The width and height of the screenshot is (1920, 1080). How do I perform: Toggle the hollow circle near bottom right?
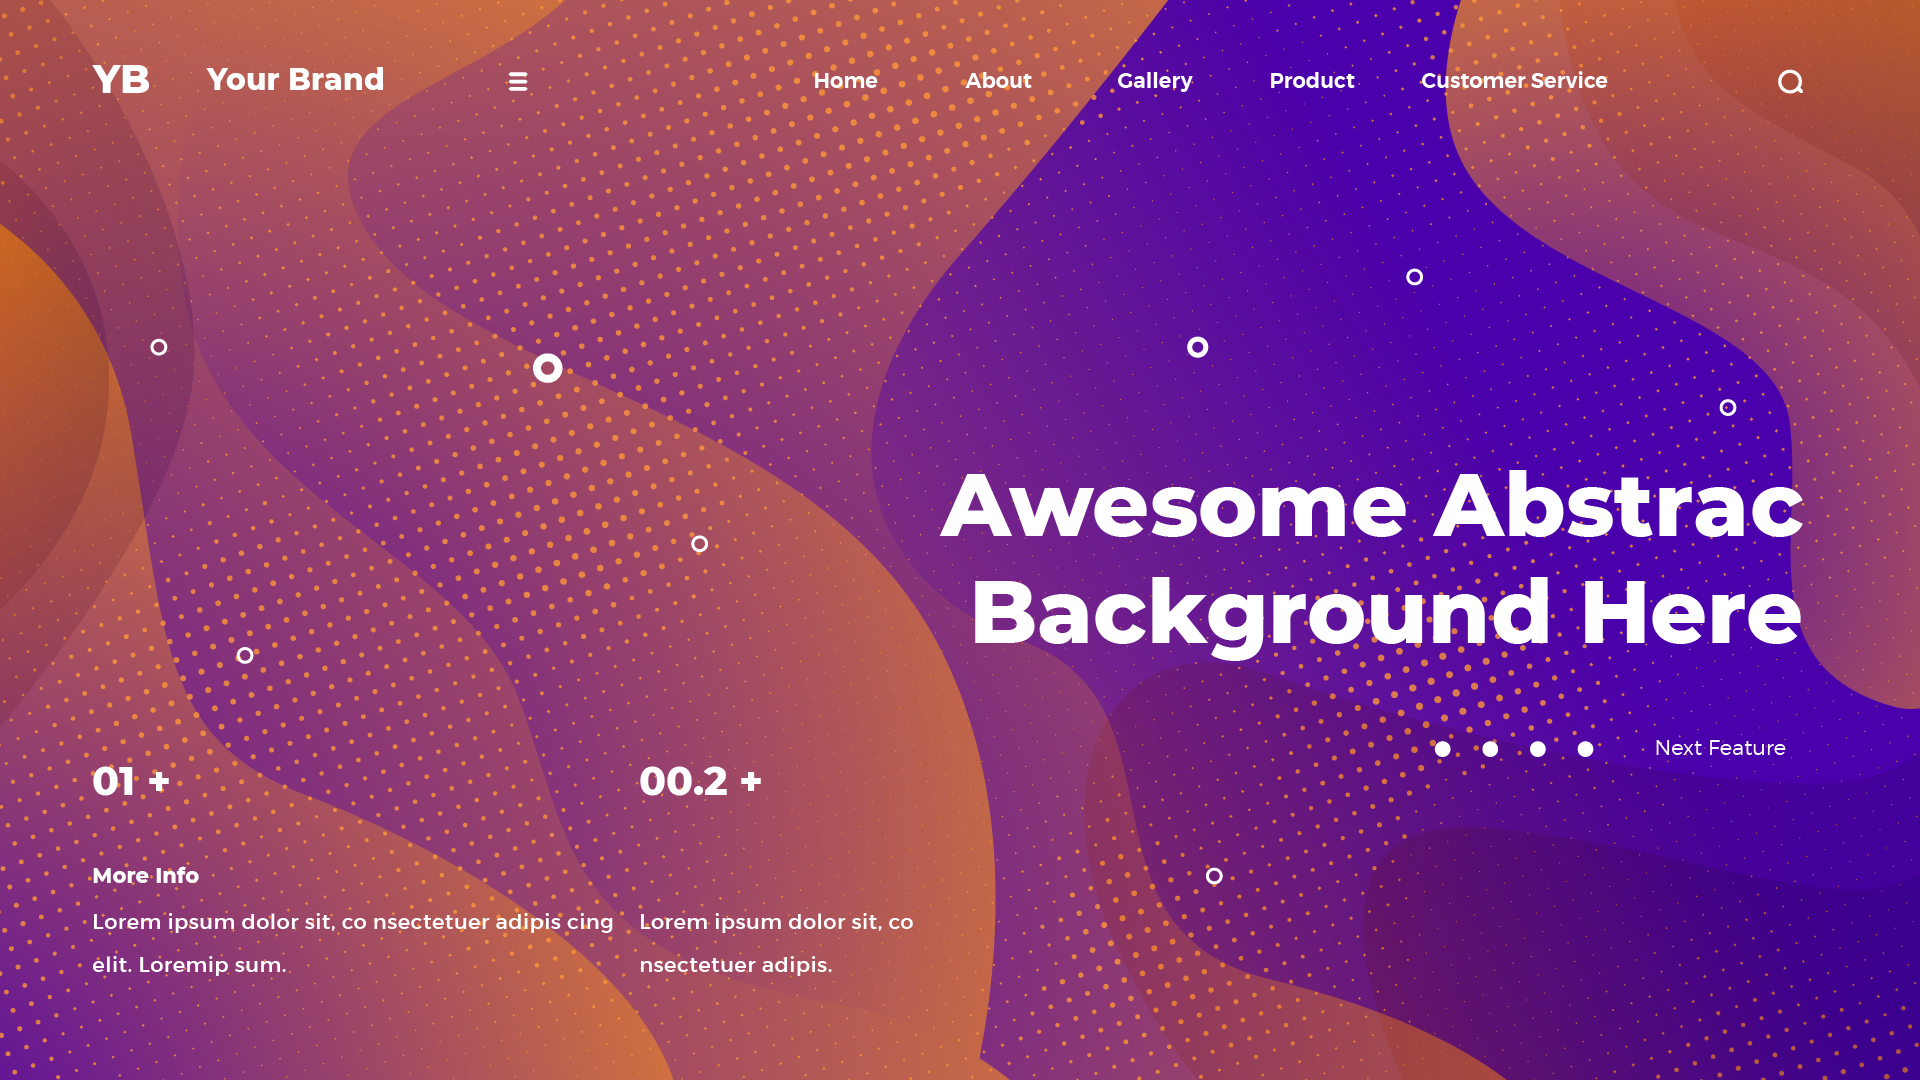coord(1213,876)
